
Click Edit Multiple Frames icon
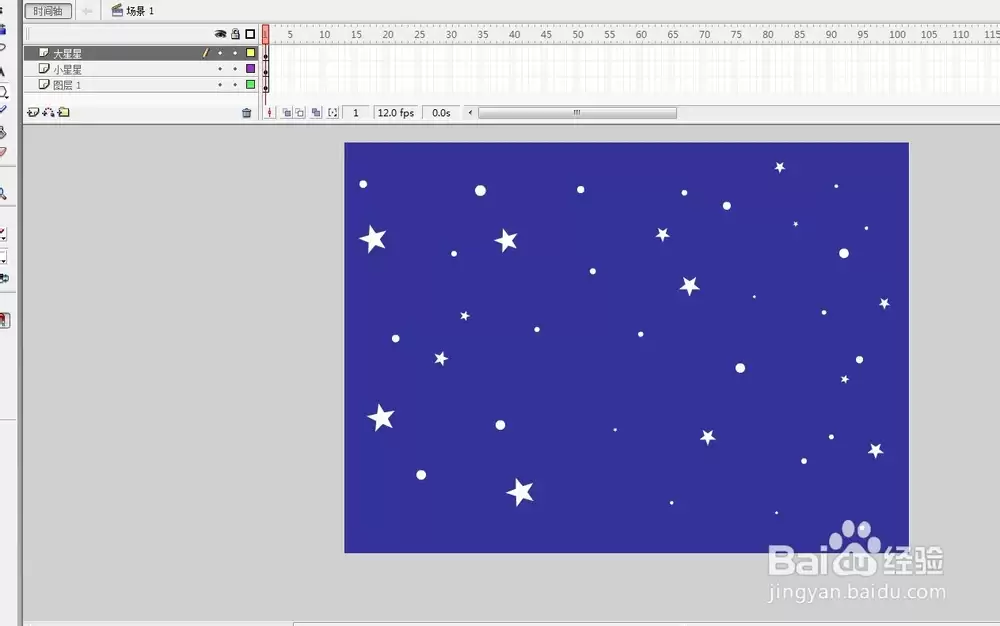316,113
